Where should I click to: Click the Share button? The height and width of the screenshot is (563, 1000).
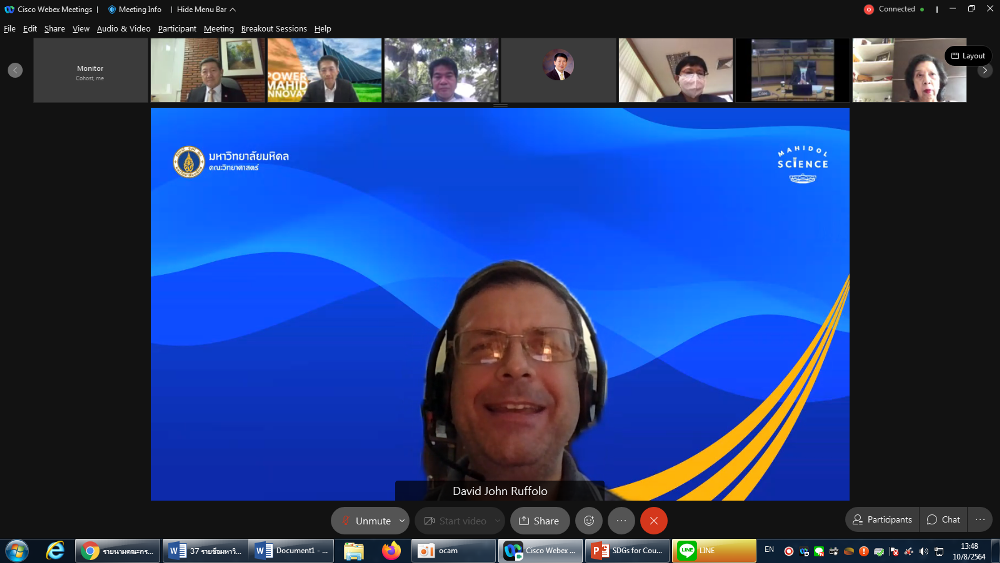coord(539,520)
